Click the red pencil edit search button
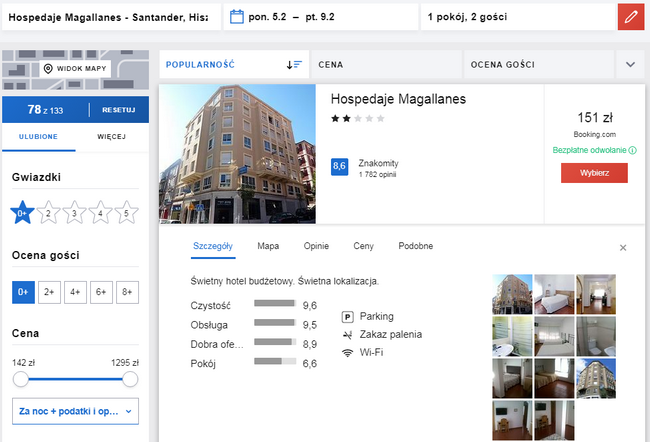 click(x=631, y=17)
